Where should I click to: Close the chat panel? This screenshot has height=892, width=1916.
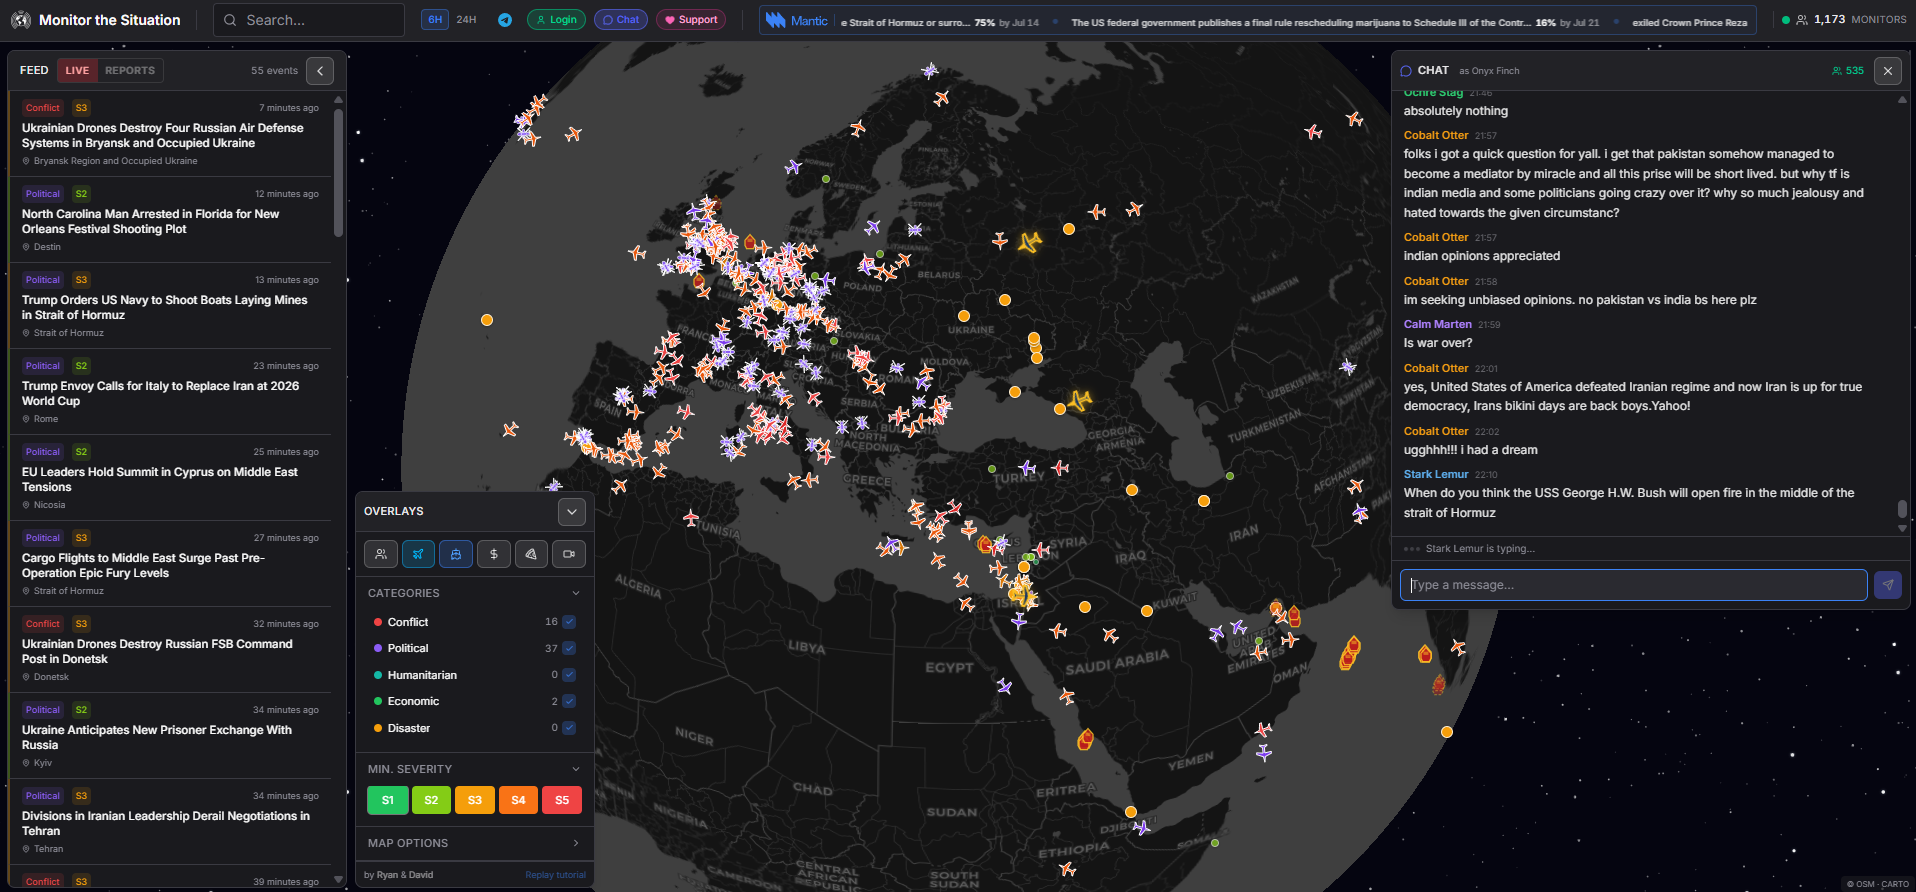click(1887, 71)
